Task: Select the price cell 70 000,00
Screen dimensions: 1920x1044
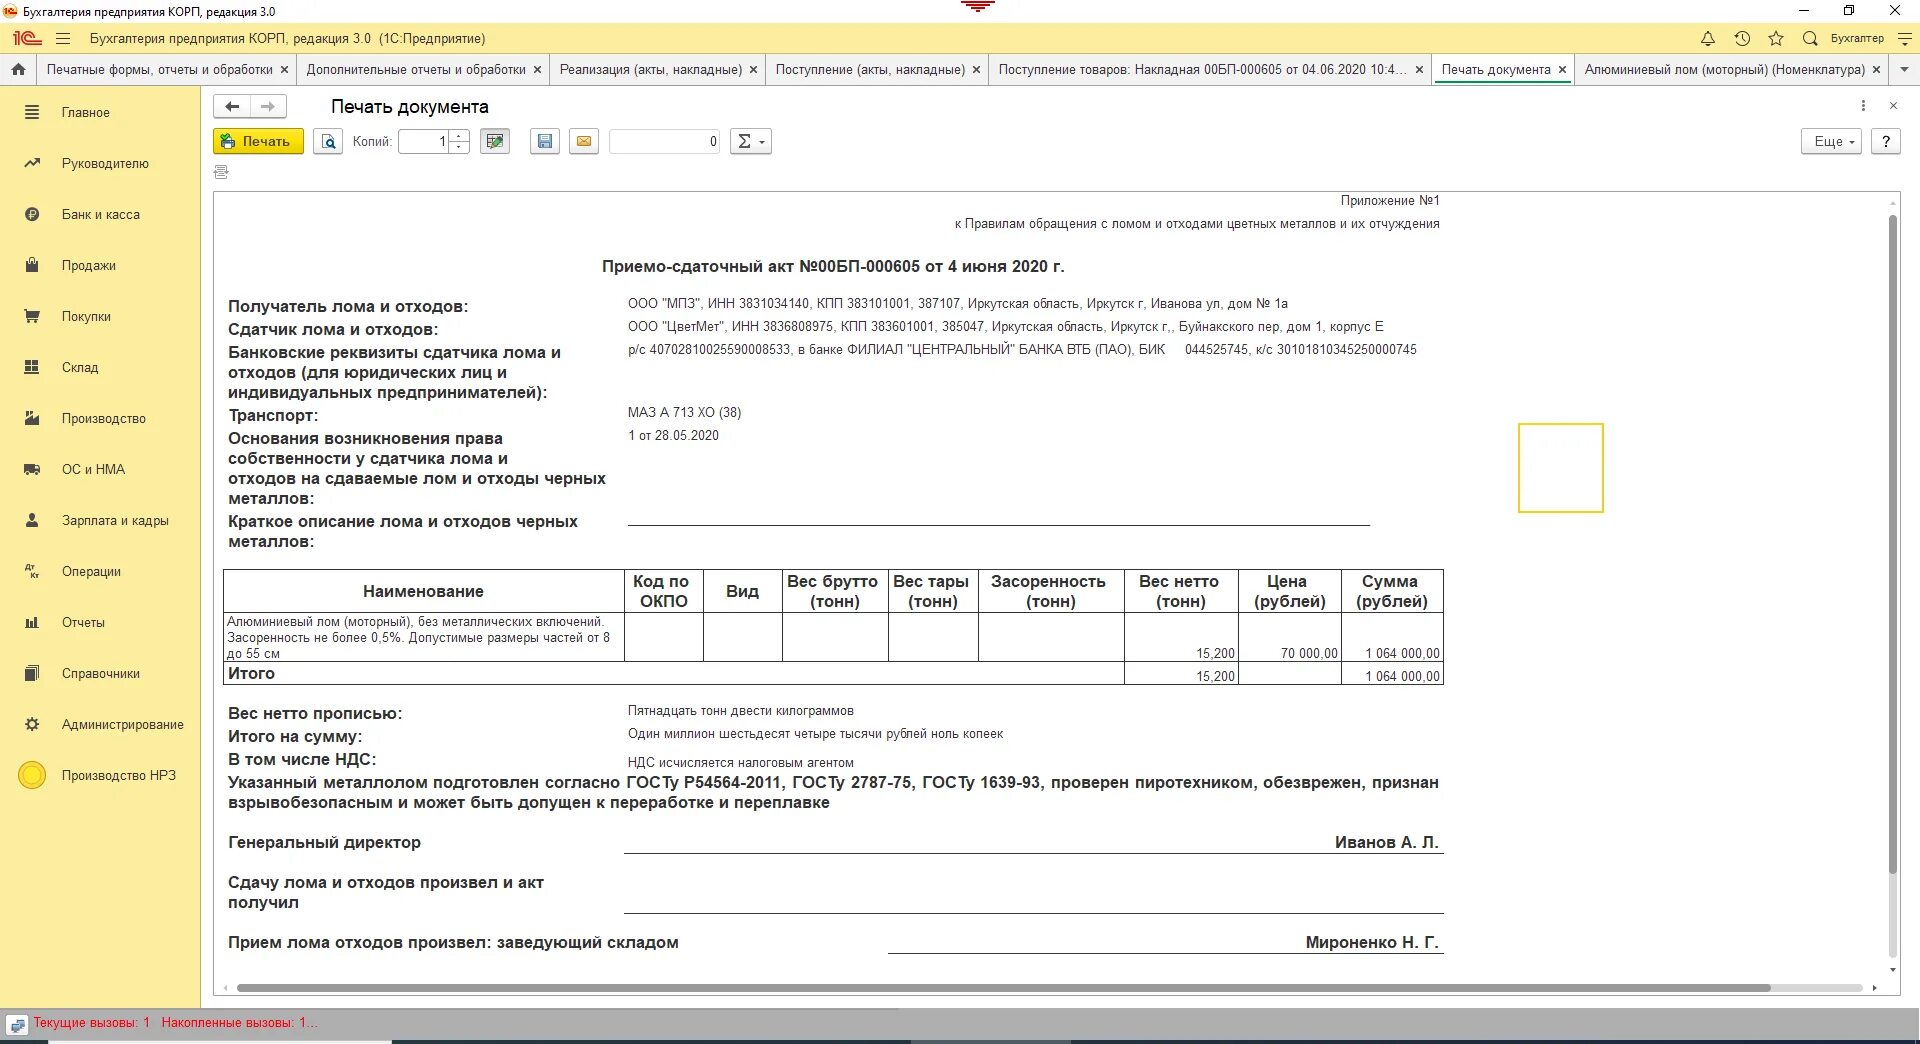Action: pyautogui.click(x=1290, y=637)
